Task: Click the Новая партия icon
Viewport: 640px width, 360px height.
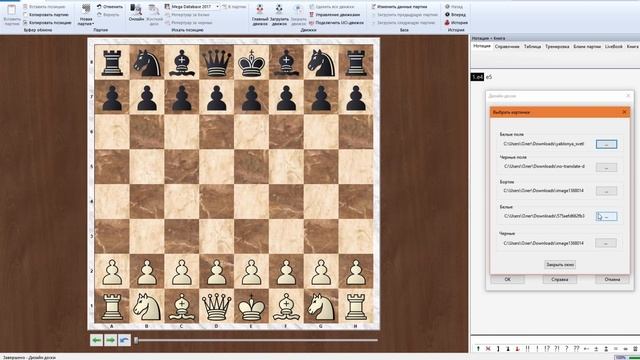Action: [x=86, y=10]
